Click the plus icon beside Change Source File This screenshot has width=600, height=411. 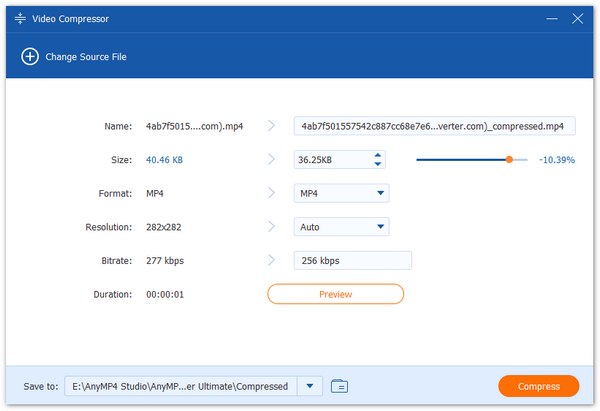[x=29, y=57]
